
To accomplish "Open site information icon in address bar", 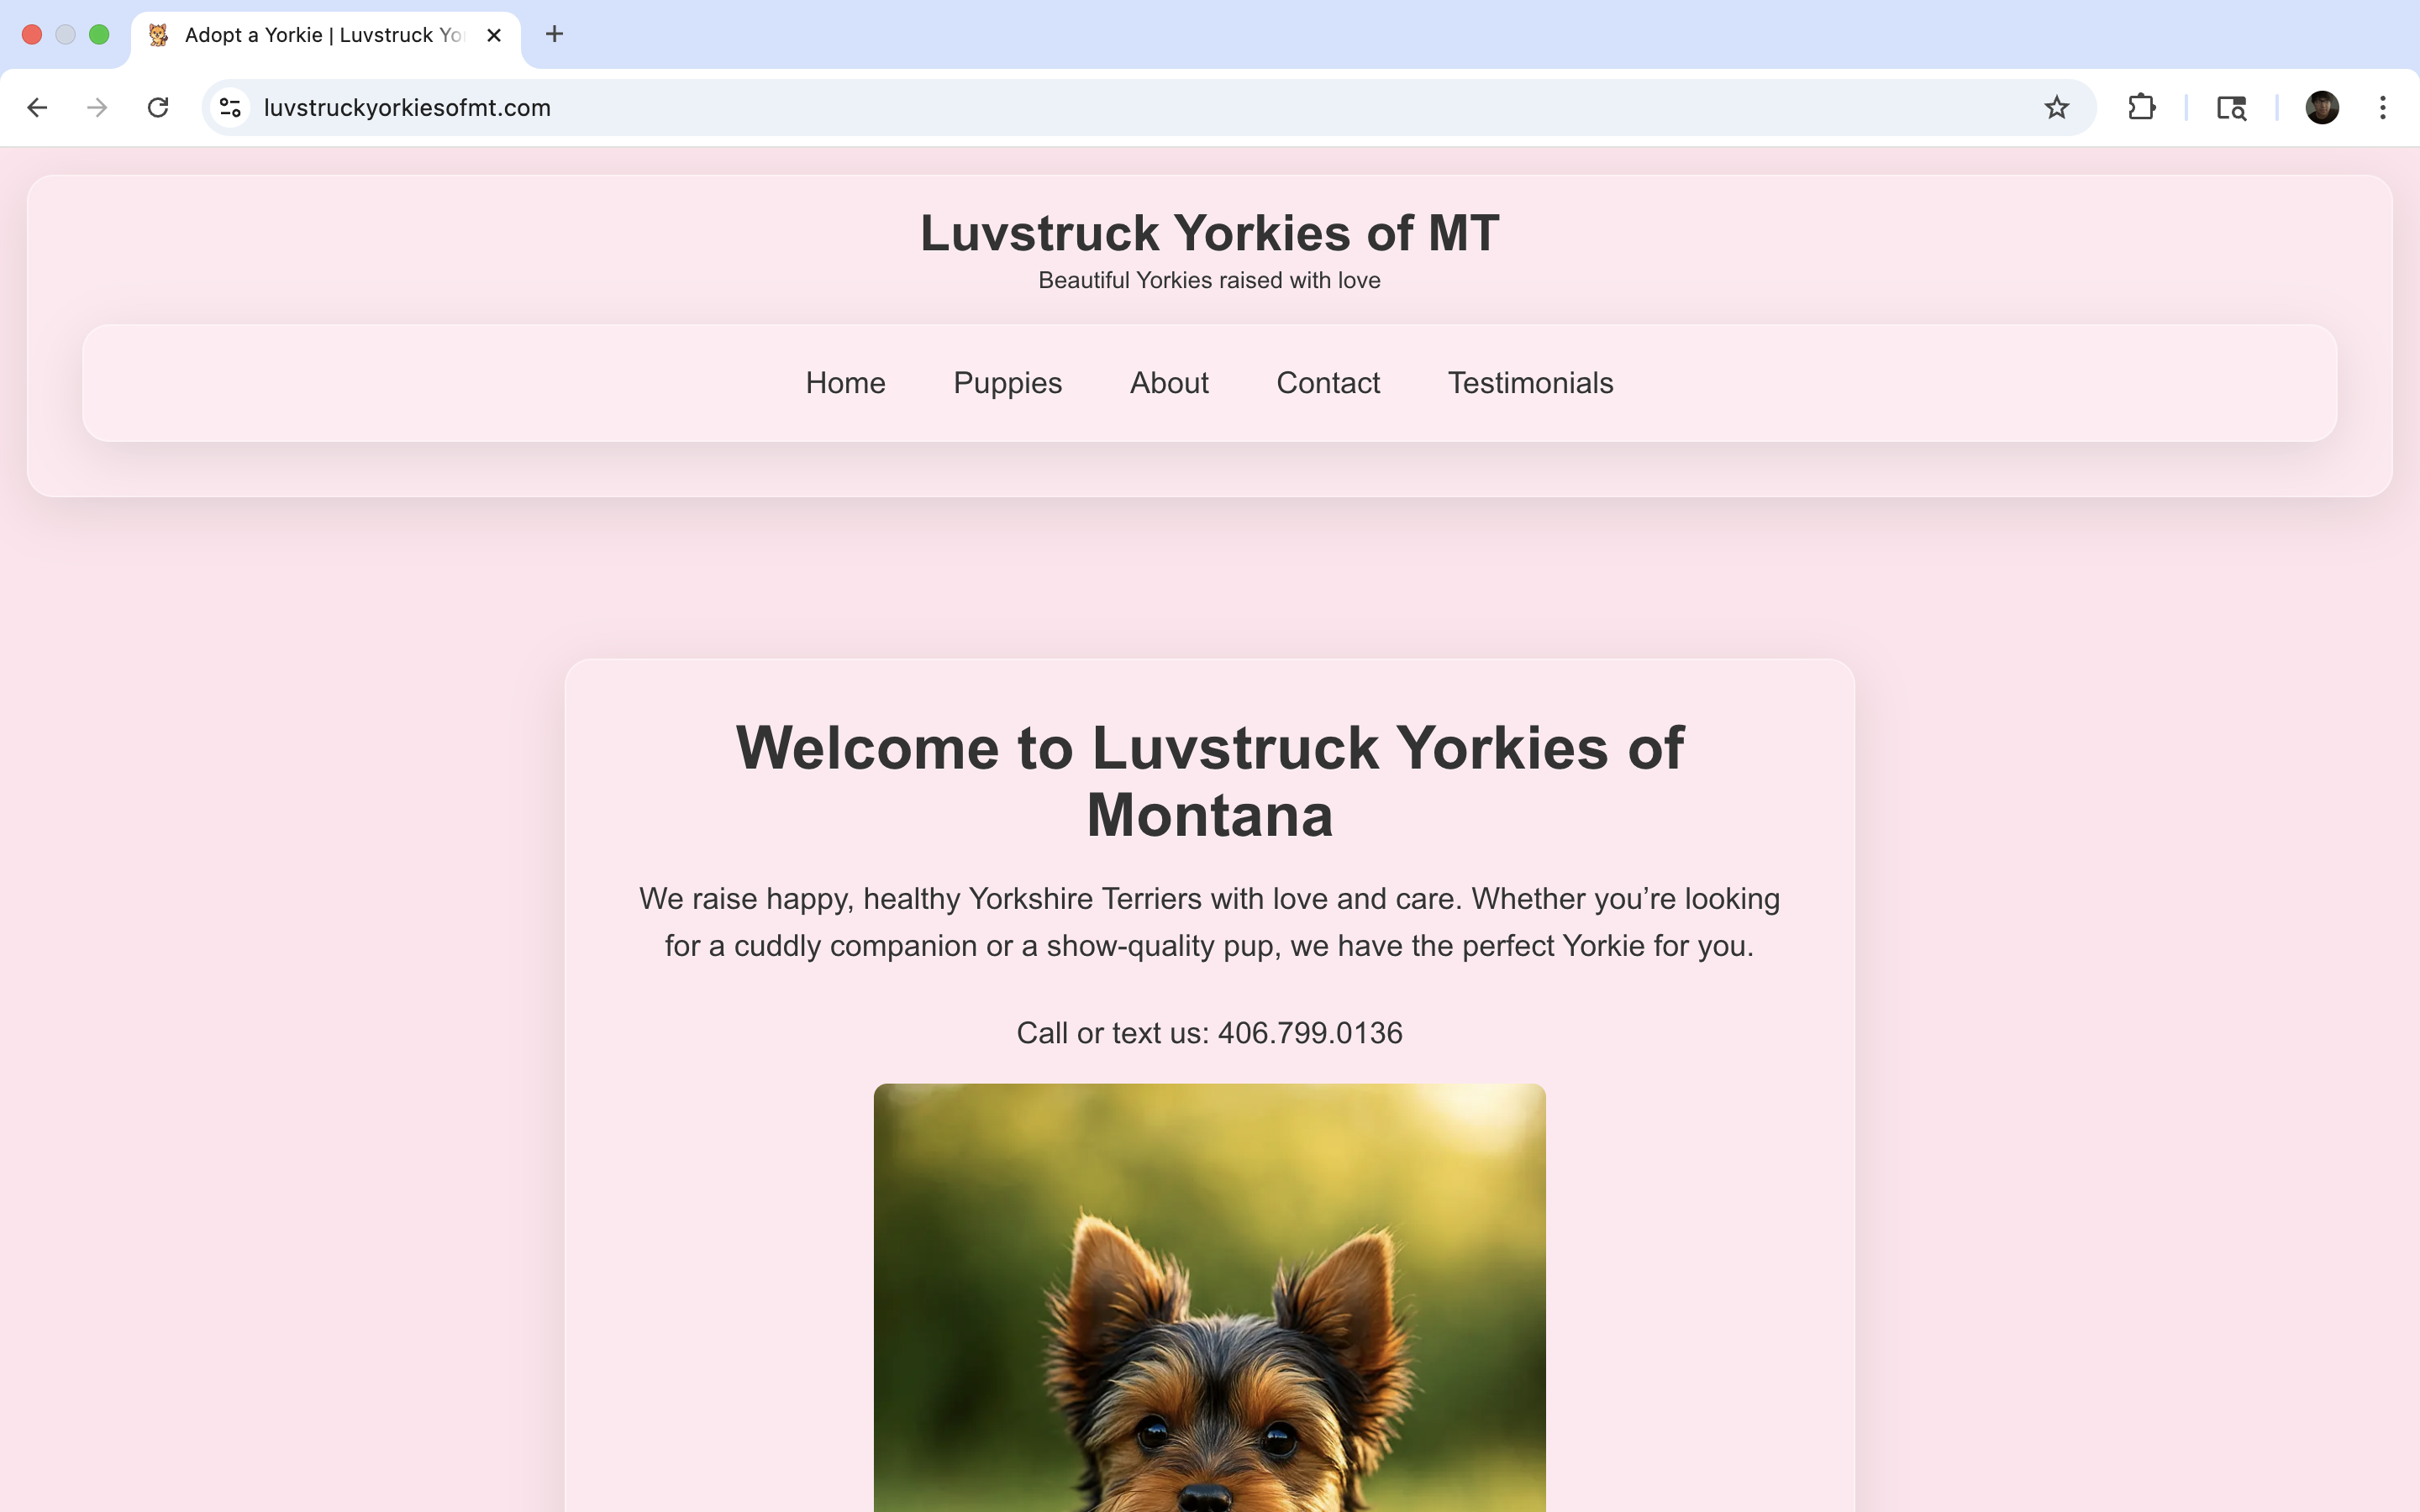I will coord(231,107).
